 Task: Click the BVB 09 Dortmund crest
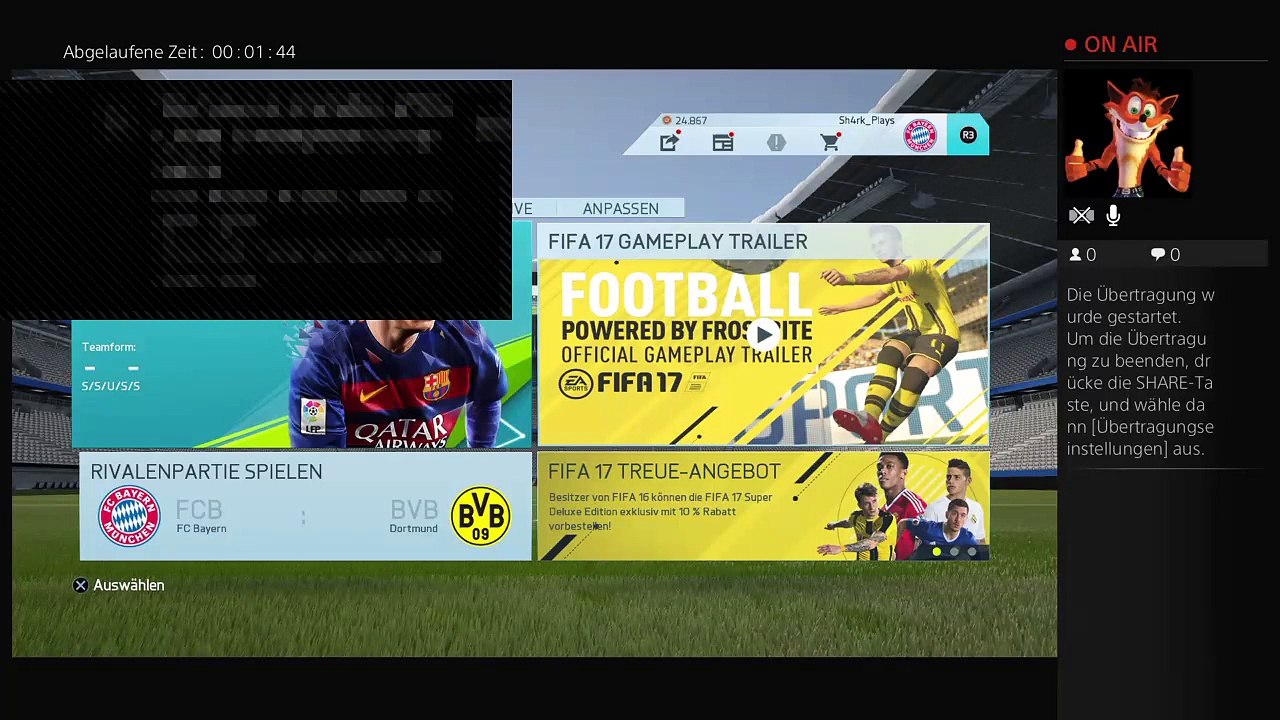[x=480, y=516]
